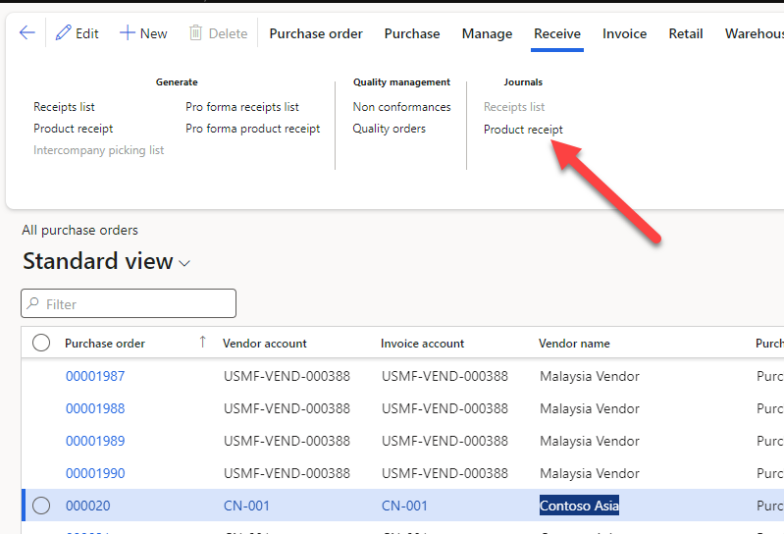Sort by Purchase order arrow icon
This screenshot has height=534, width=784.
202,342
